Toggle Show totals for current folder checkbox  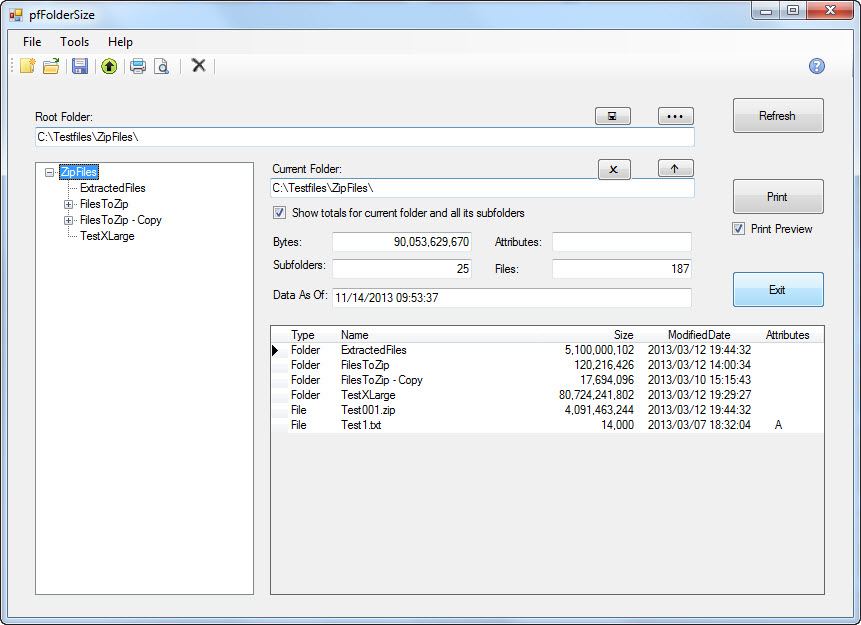[x=279, y=213]
